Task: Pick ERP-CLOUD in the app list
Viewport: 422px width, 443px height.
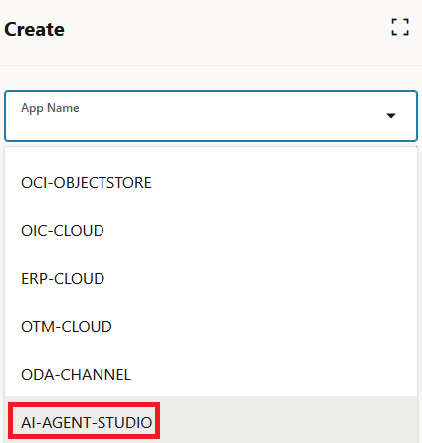Action: 211,279
